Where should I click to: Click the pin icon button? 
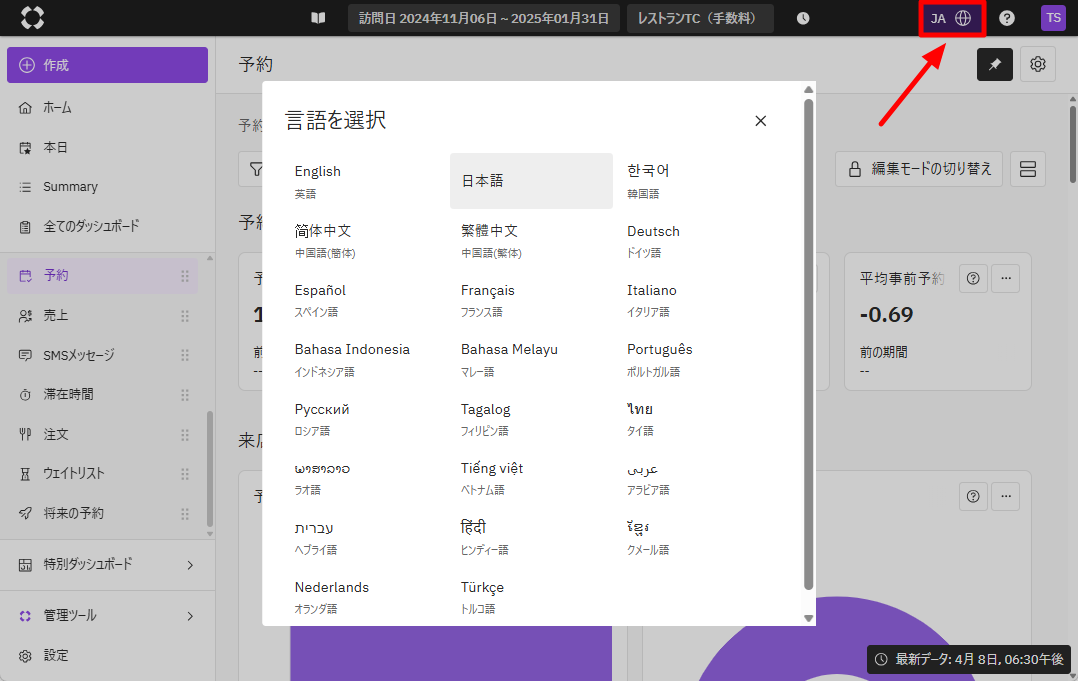994,65
